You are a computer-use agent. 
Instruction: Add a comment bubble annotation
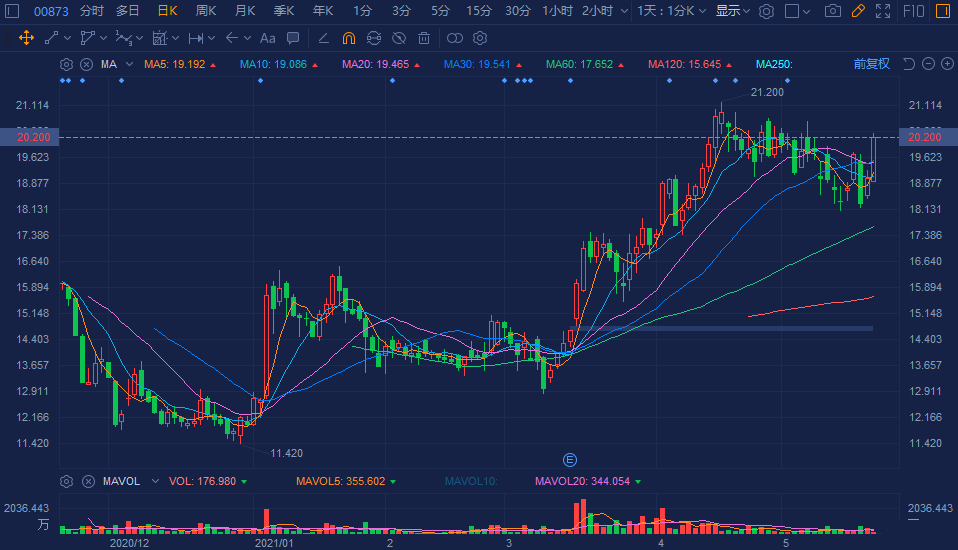pos(292,38)
